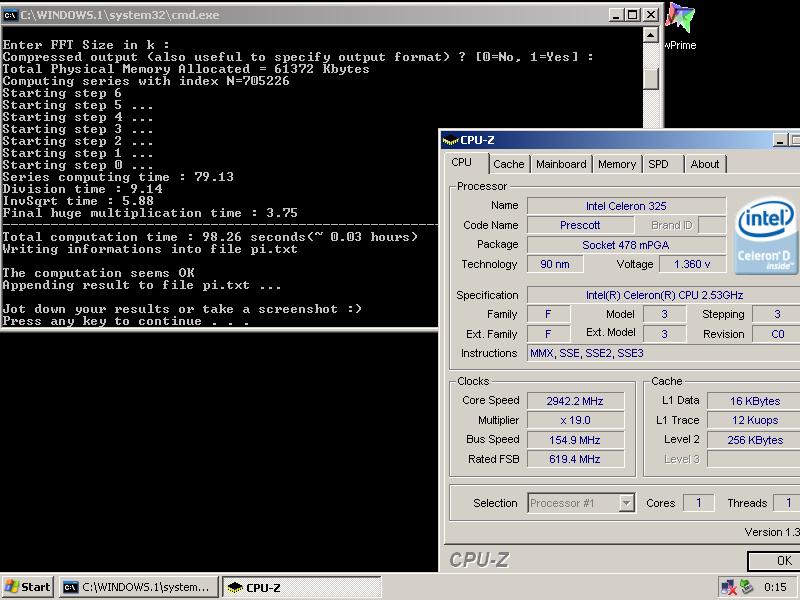
Task: Select the CPU-Z taskbar button
Action: pos(302,587)
